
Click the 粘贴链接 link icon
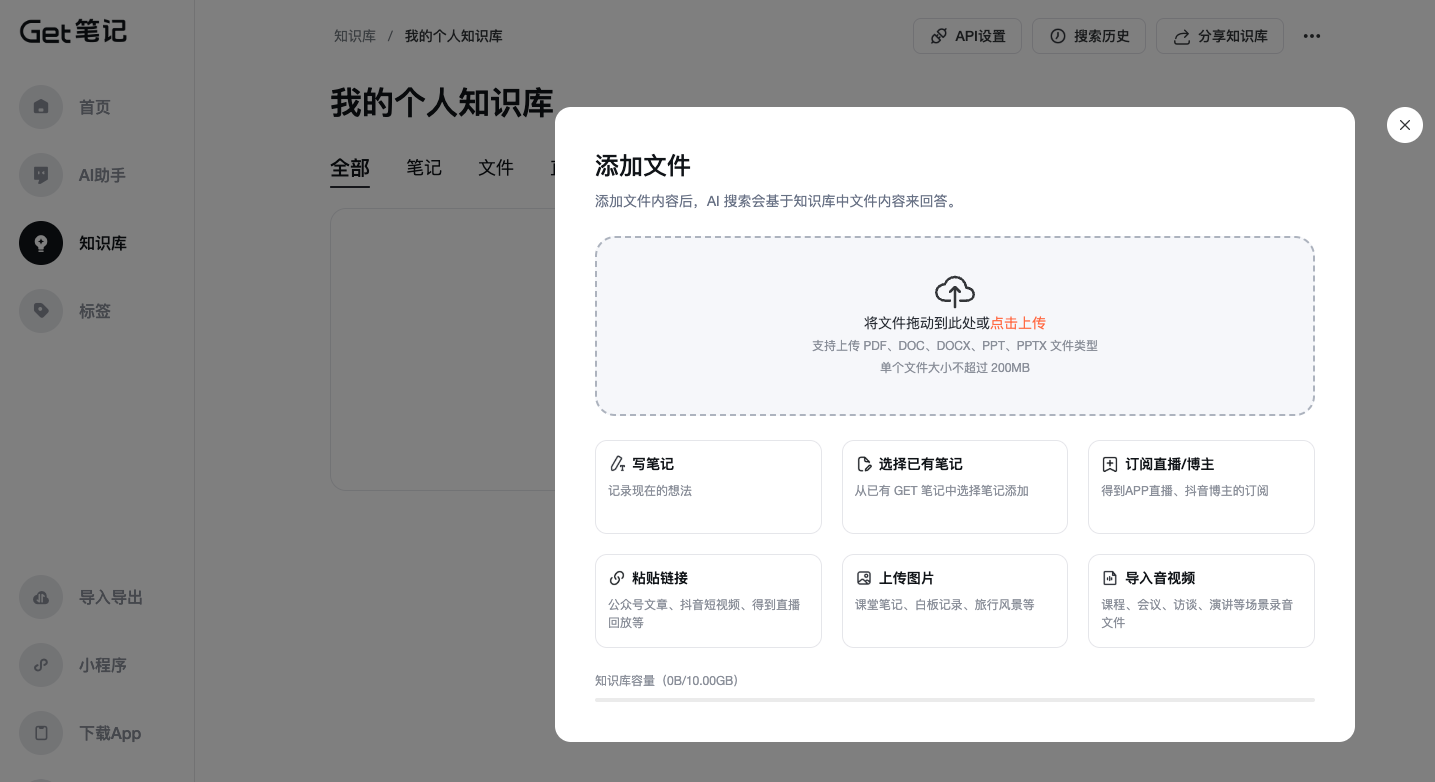[x=617, y=577]
